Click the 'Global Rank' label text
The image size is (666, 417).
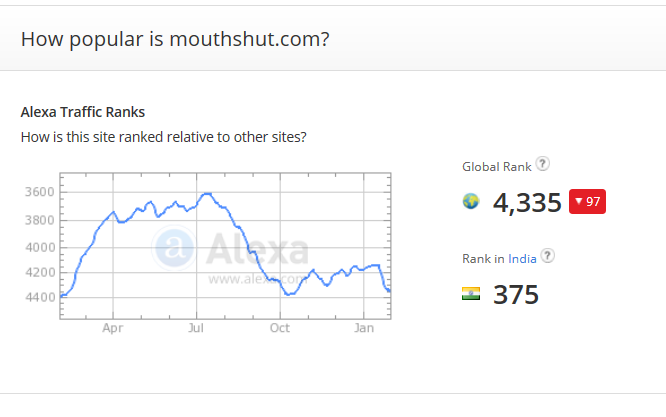(496, 167)
